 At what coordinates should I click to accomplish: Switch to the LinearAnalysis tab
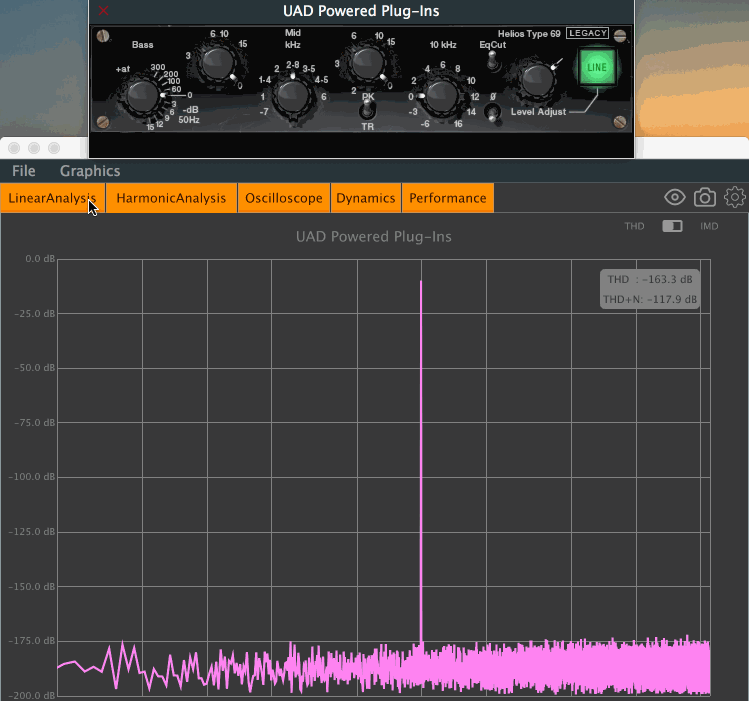click(53, 198)
